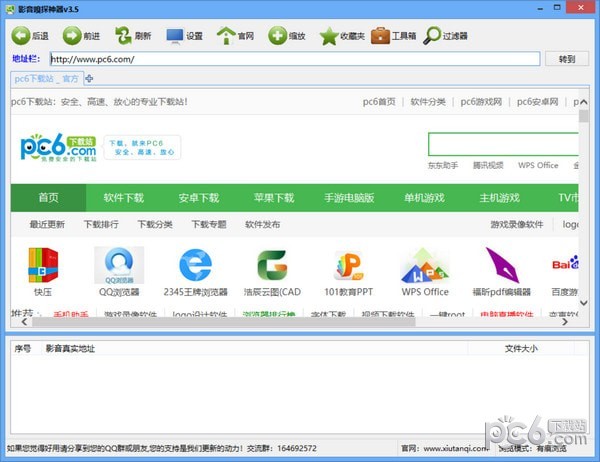The image size is (600, 462).
Task: Click the horizontal scrollbar left arrow
Action: (x=24, y=322)
